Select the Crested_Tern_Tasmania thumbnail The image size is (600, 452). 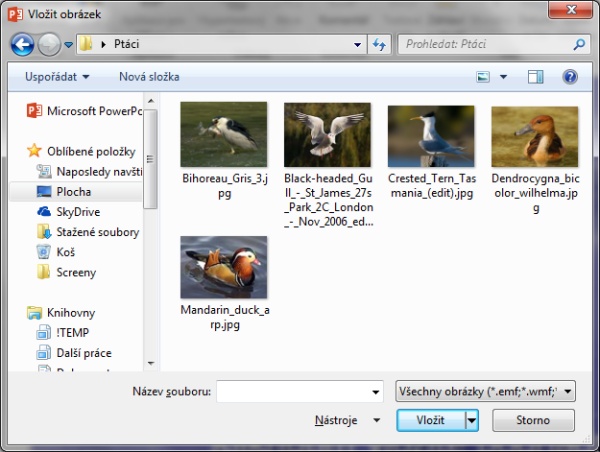431,136
